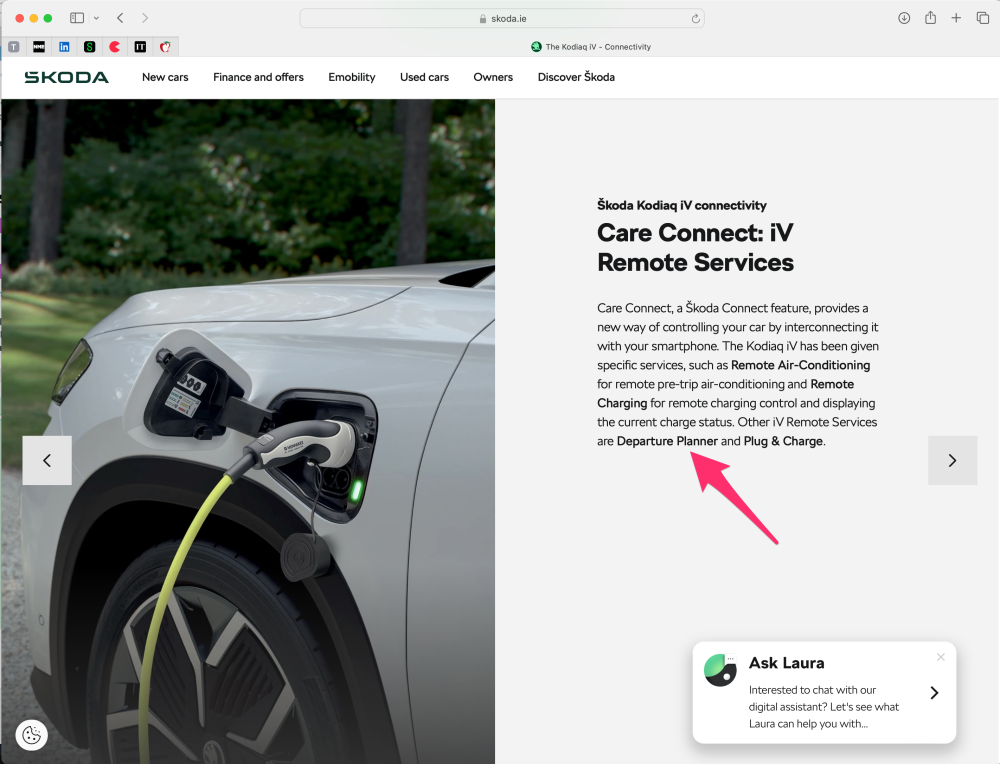Open the Share menu
This screenshot has width=1000, height=764.
[930, 18]
